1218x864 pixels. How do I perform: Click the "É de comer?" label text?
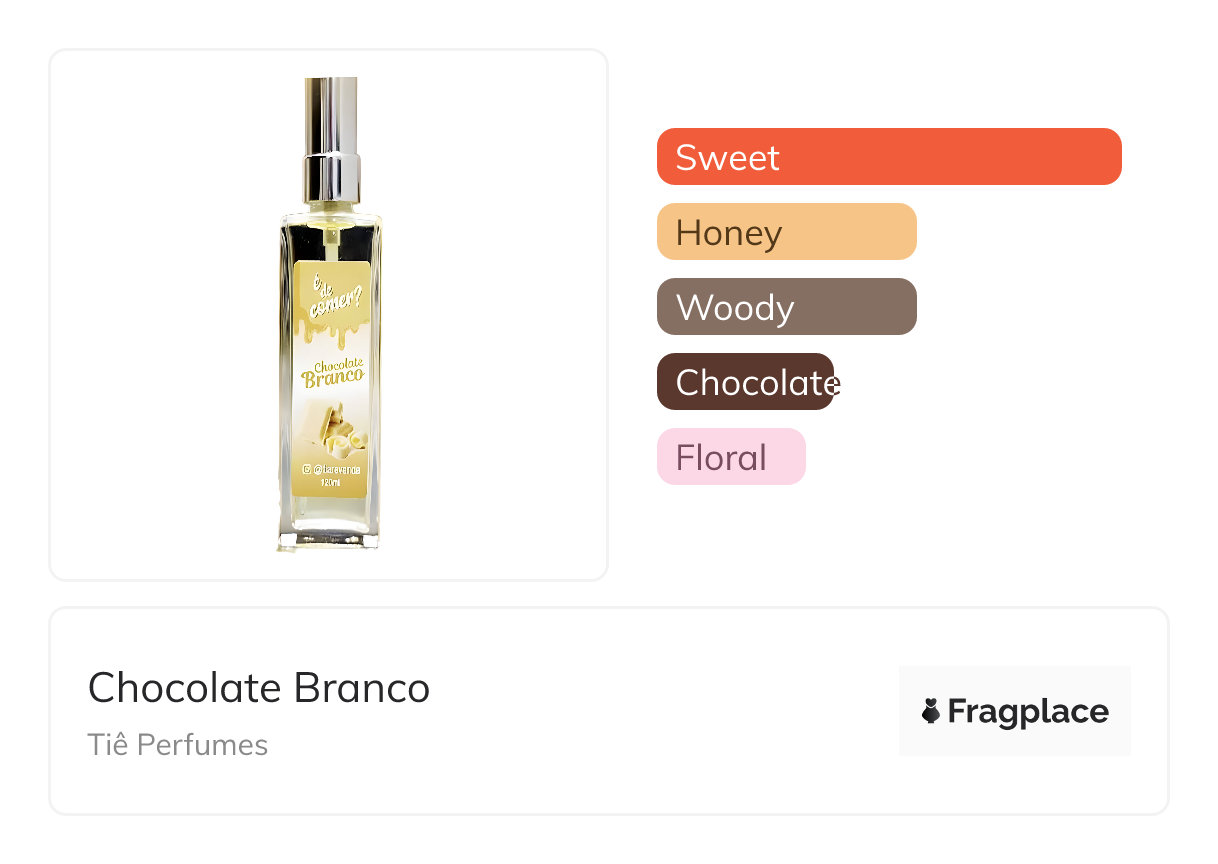(x=328, y=295)
